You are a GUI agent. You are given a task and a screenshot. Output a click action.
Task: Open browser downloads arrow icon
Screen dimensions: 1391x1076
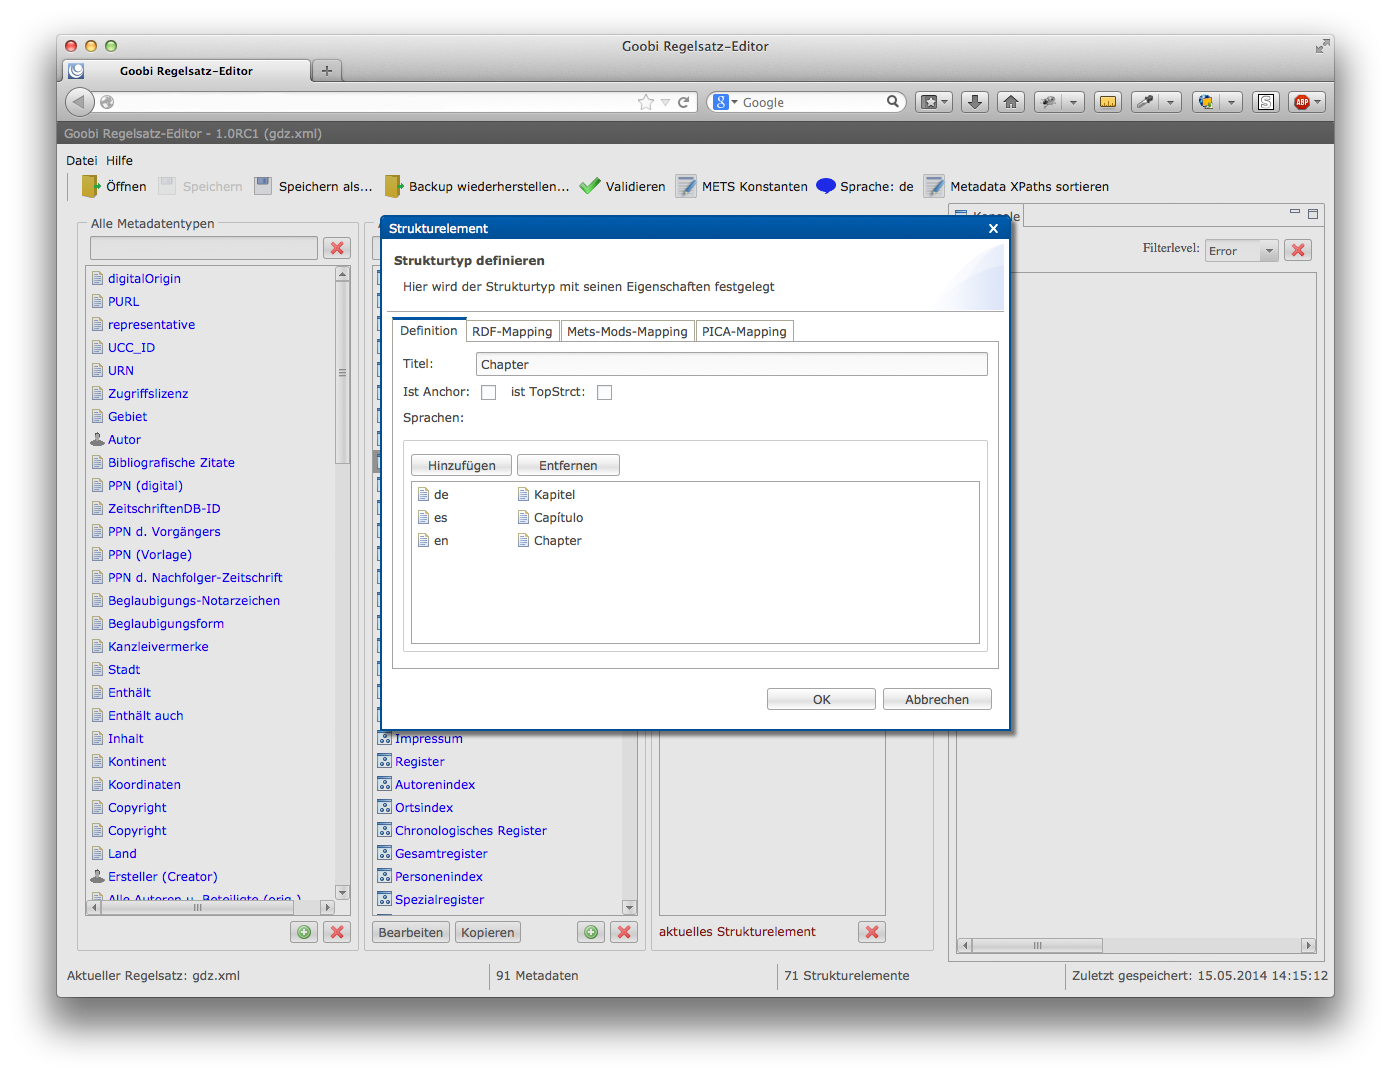(975, 102)
